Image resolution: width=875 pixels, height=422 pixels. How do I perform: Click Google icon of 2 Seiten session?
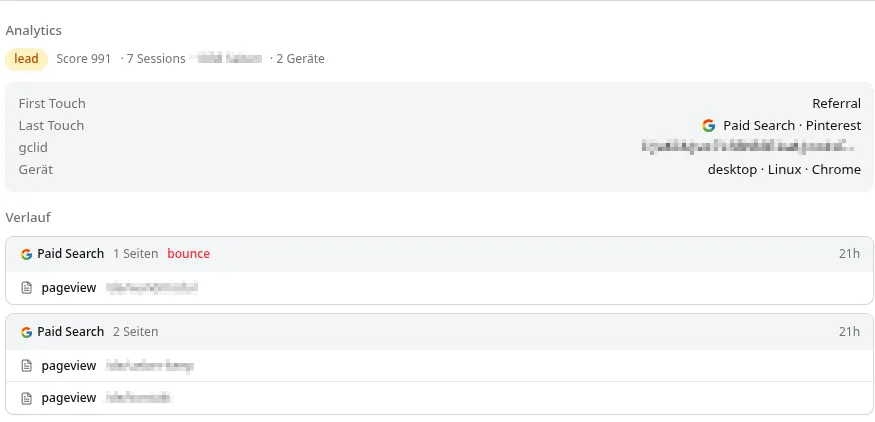pos(26,332)
